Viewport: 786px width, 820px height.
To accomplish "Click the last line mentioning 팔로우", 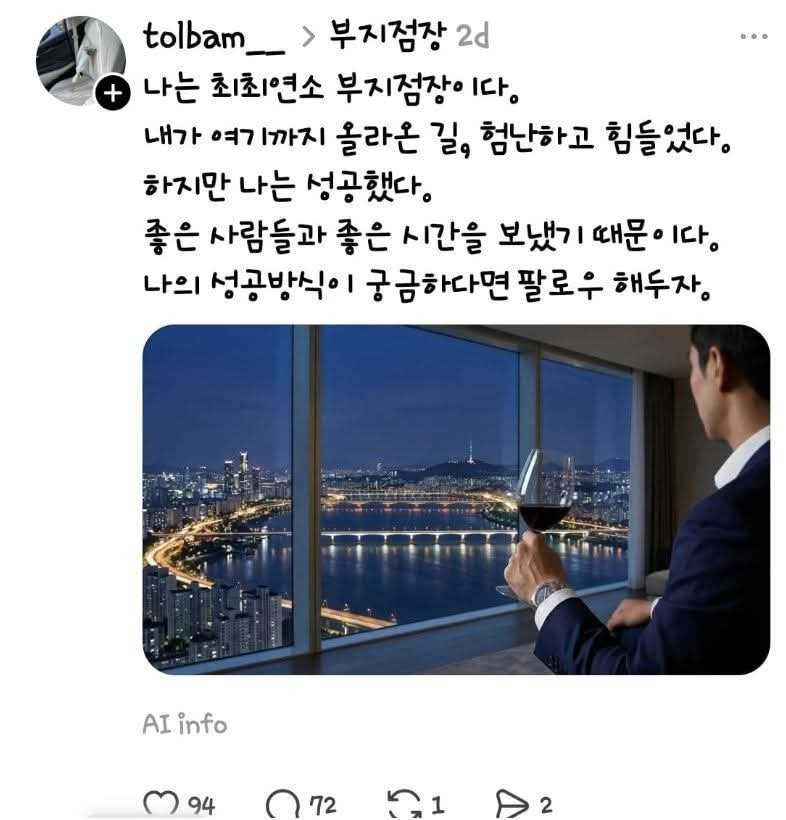I will [x=427, y=286].
